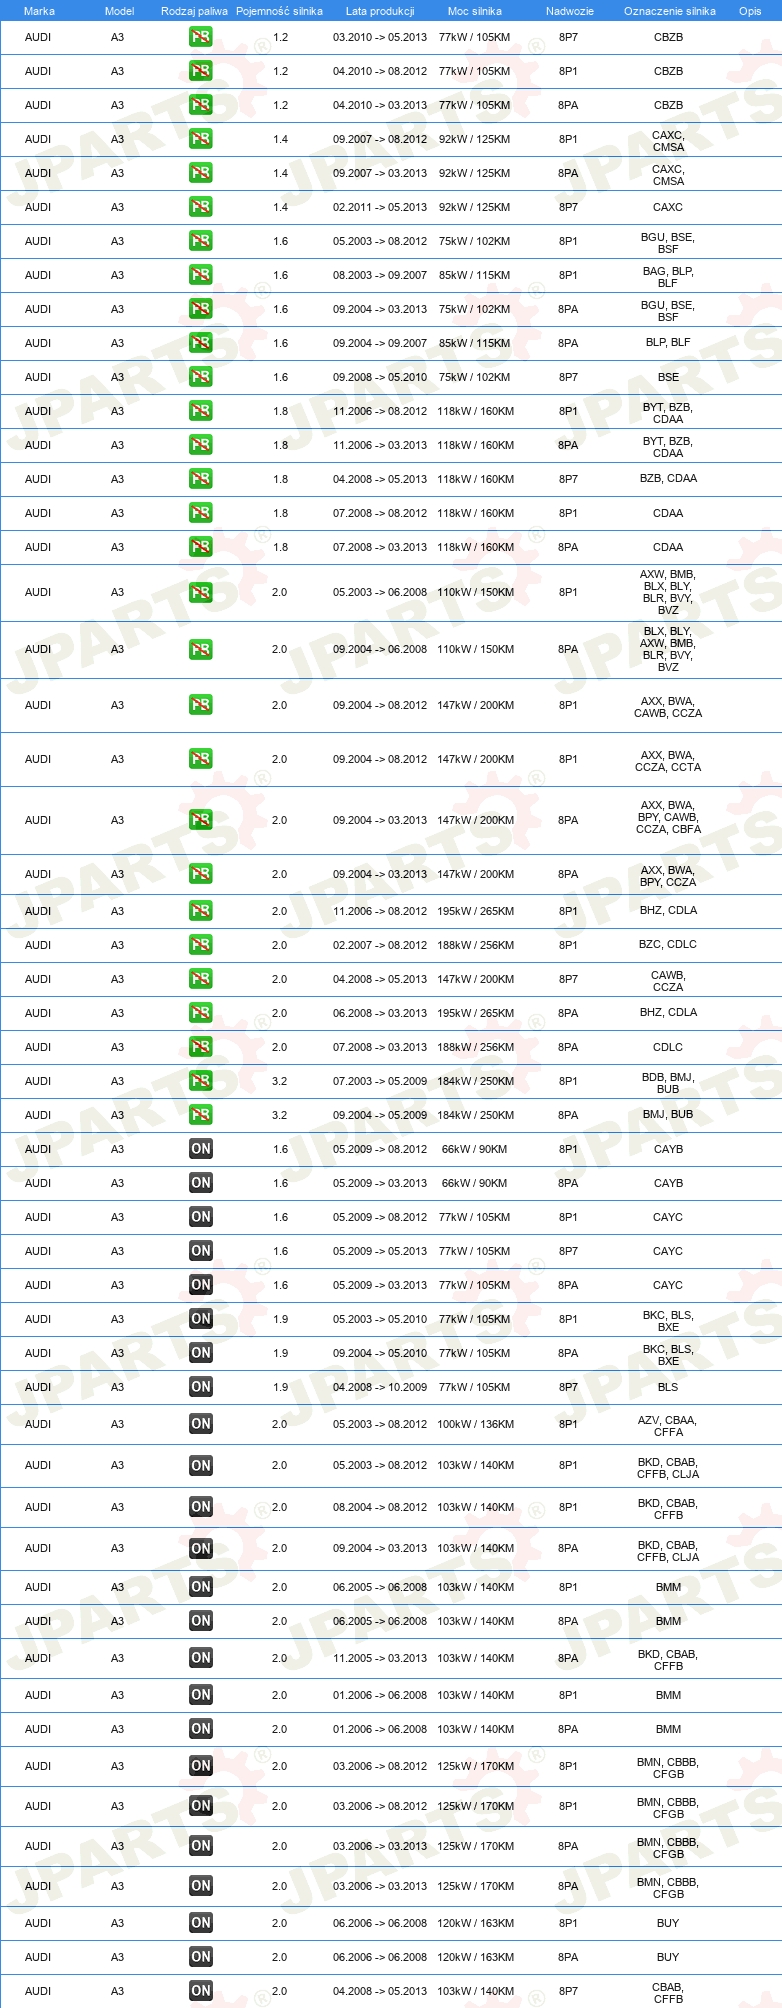Image resolution: width=782 pixels, height=2008 pixels.
Task: Click petrol icon in AXX, BWA, CAWB, CCZA row
Action: coord(201,705)
